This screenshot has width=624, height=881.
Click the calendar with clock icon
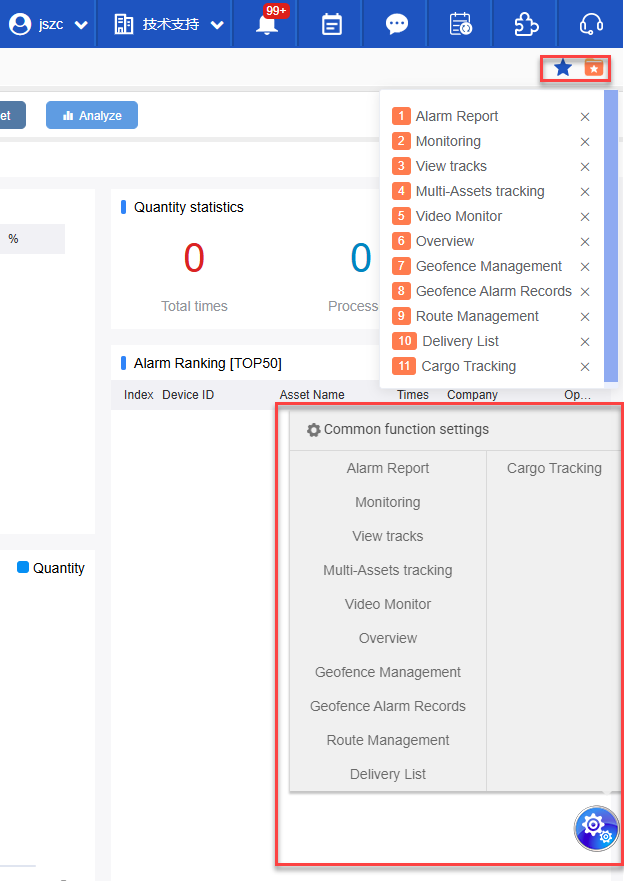click(461, 25)
